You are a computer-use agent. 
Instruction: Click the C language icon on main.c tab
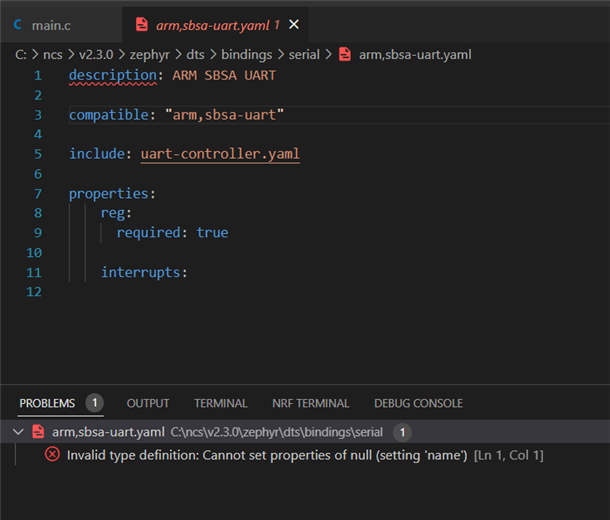click(18, 25)
